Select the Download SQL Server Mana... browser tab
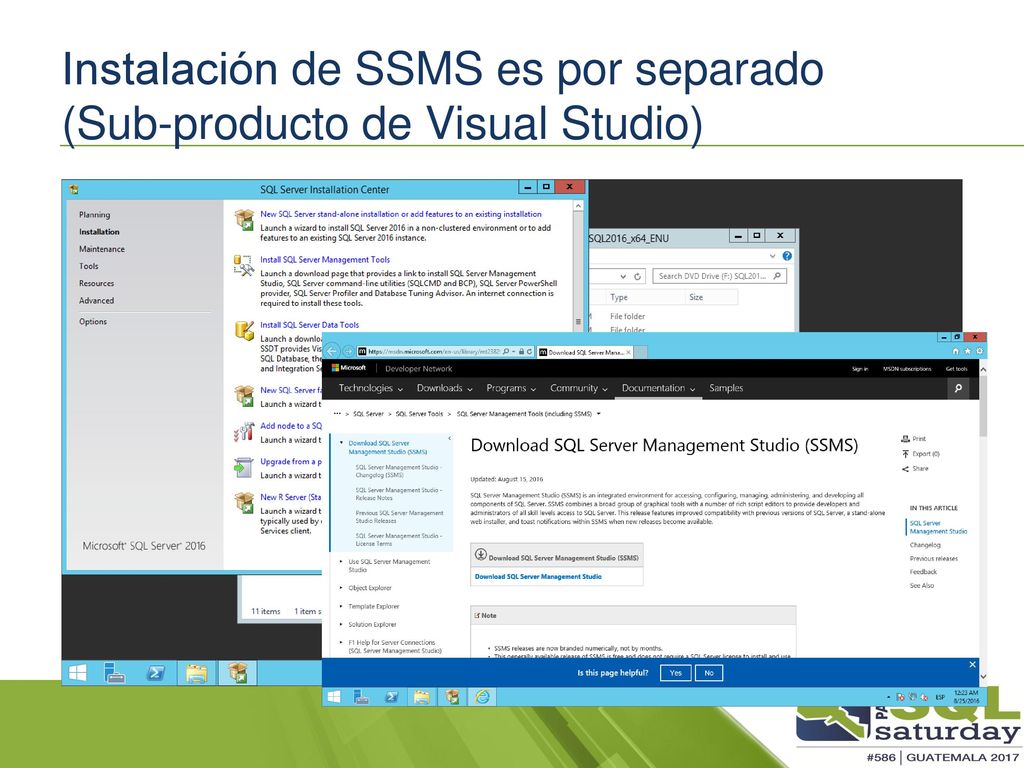1024x768 pixels. coord(585,352)
